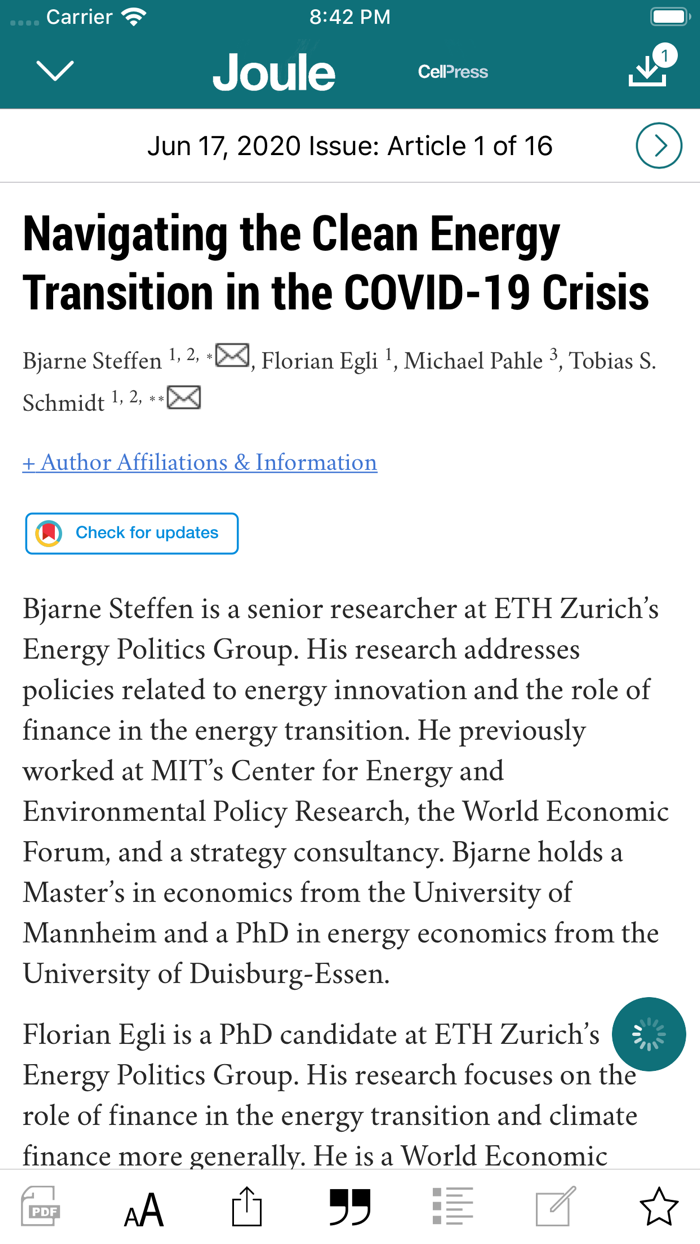The image size is (700, 1244).
Task: Collapse article with top-left chevron
Action: 54,71
